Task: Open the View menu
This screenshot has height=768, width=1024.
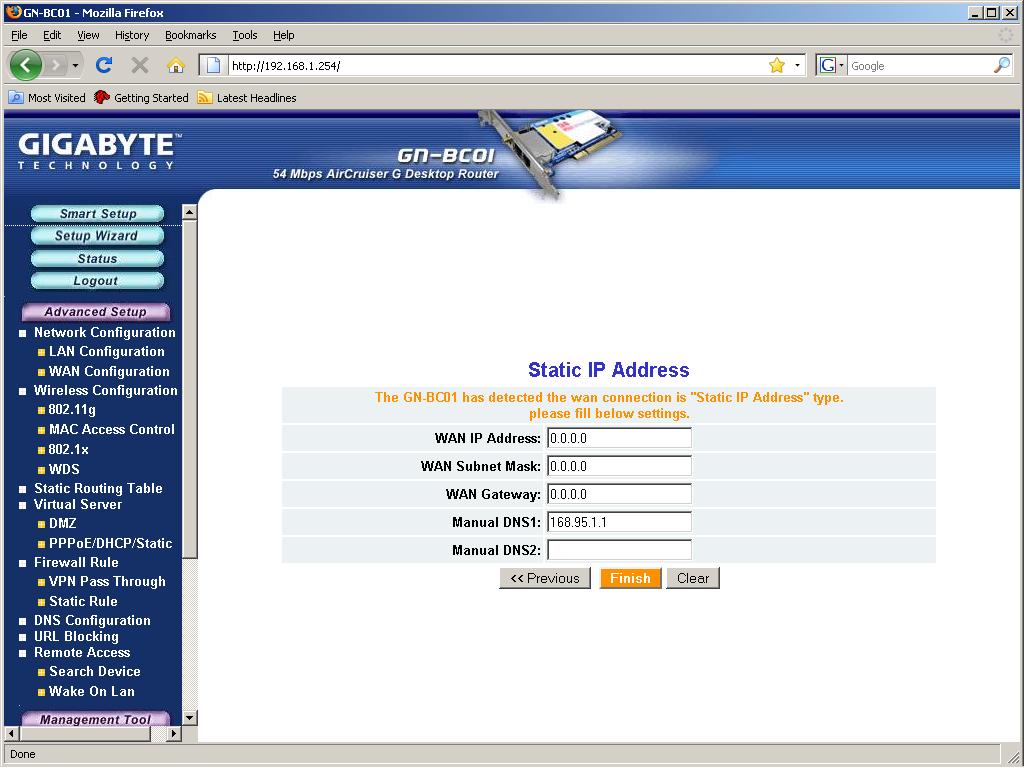Action: coord(88,35)
